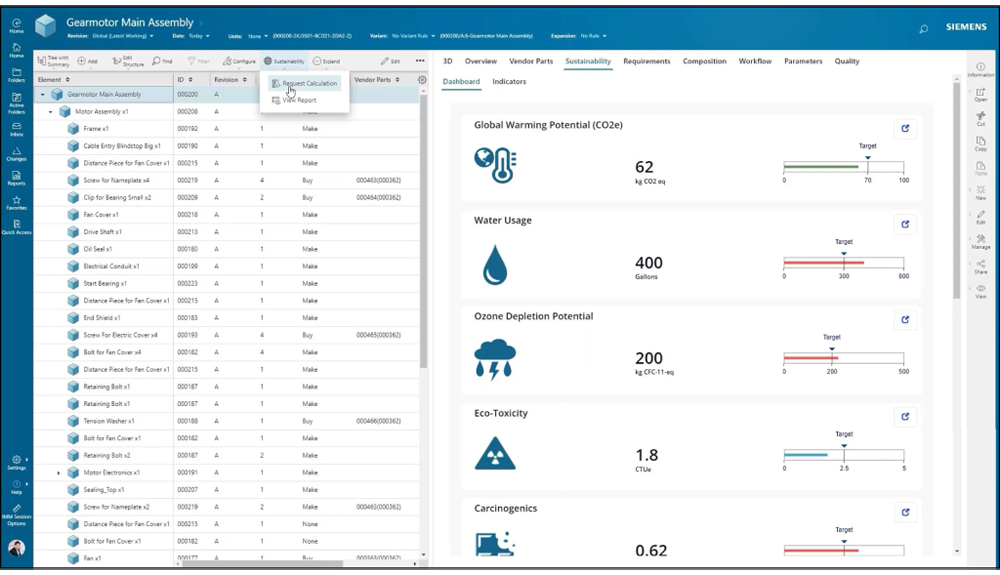Click the dashboard vertical scrollbar
Image resolution: width=1000 pixels, height=575 pixels.
[957, 190]
